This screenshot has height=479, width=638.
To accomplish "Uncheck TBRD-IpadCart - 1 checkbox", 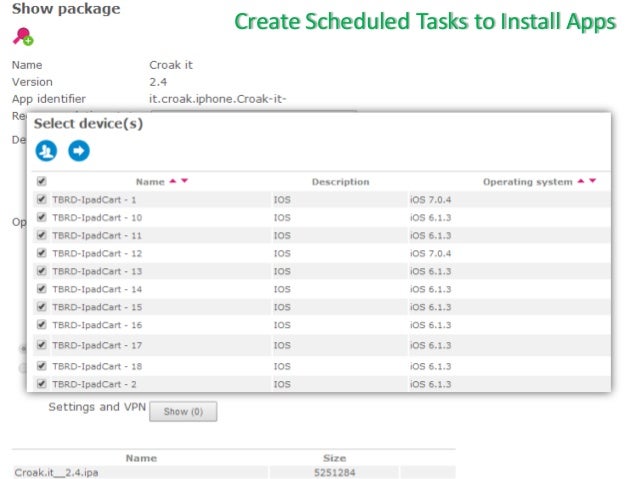I will click(x=41, y=199).
